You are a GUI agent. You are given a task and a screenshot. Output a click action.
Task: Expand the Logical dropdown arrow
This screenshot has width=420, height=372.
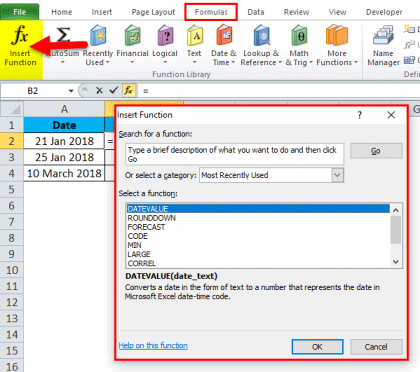coord(165,62)
